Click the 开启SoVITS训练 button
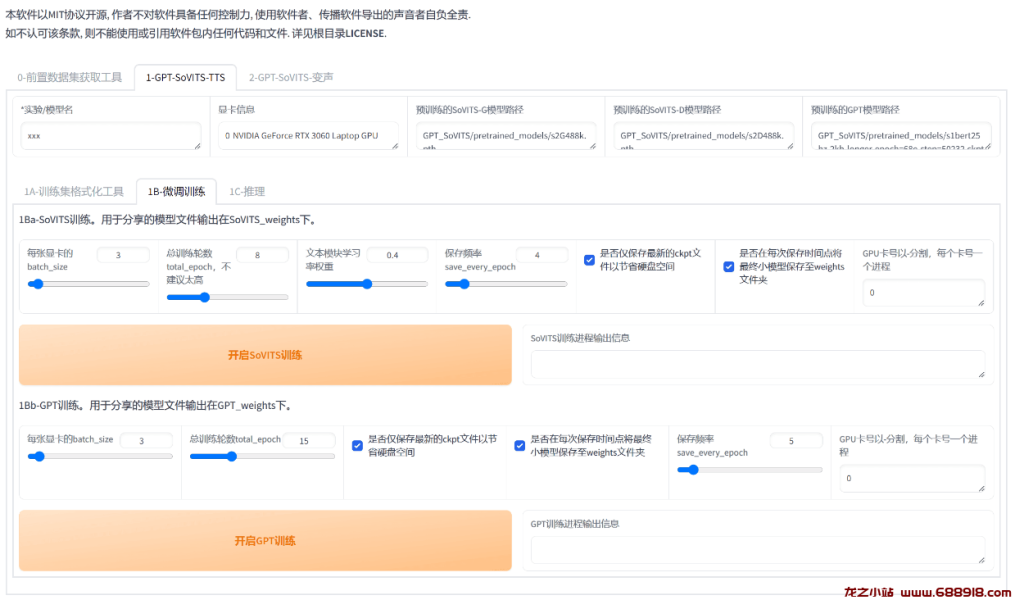 click(x=265, y=355)
